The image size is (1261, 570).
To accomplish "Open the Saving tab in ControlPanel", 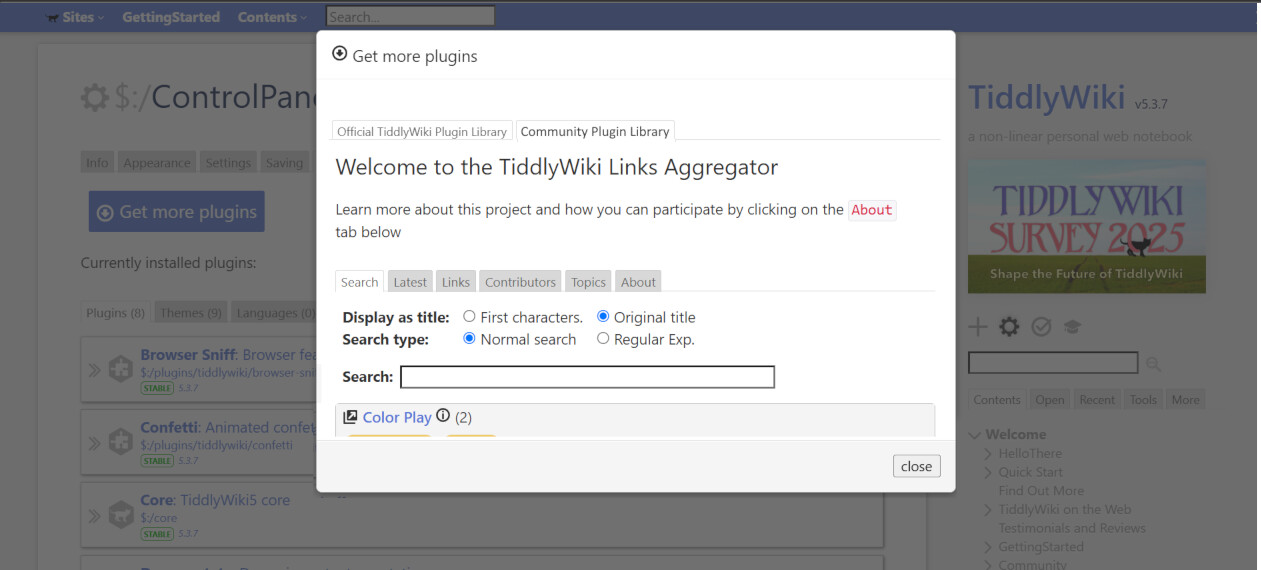I will click(284, 163).
